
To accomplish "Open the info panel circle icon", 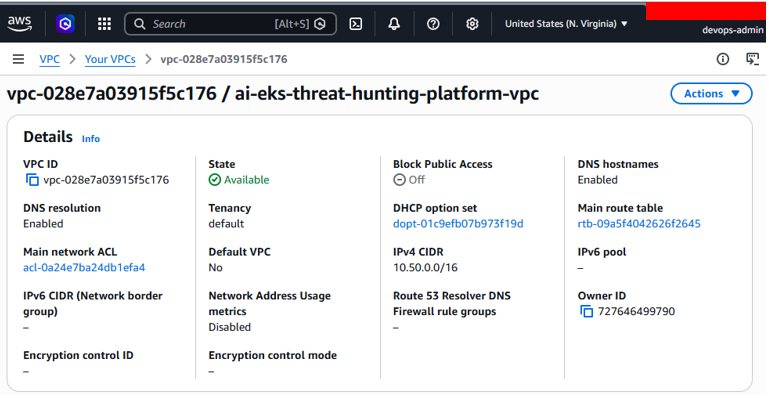I will pyautogui.click(x=722, y=59).
